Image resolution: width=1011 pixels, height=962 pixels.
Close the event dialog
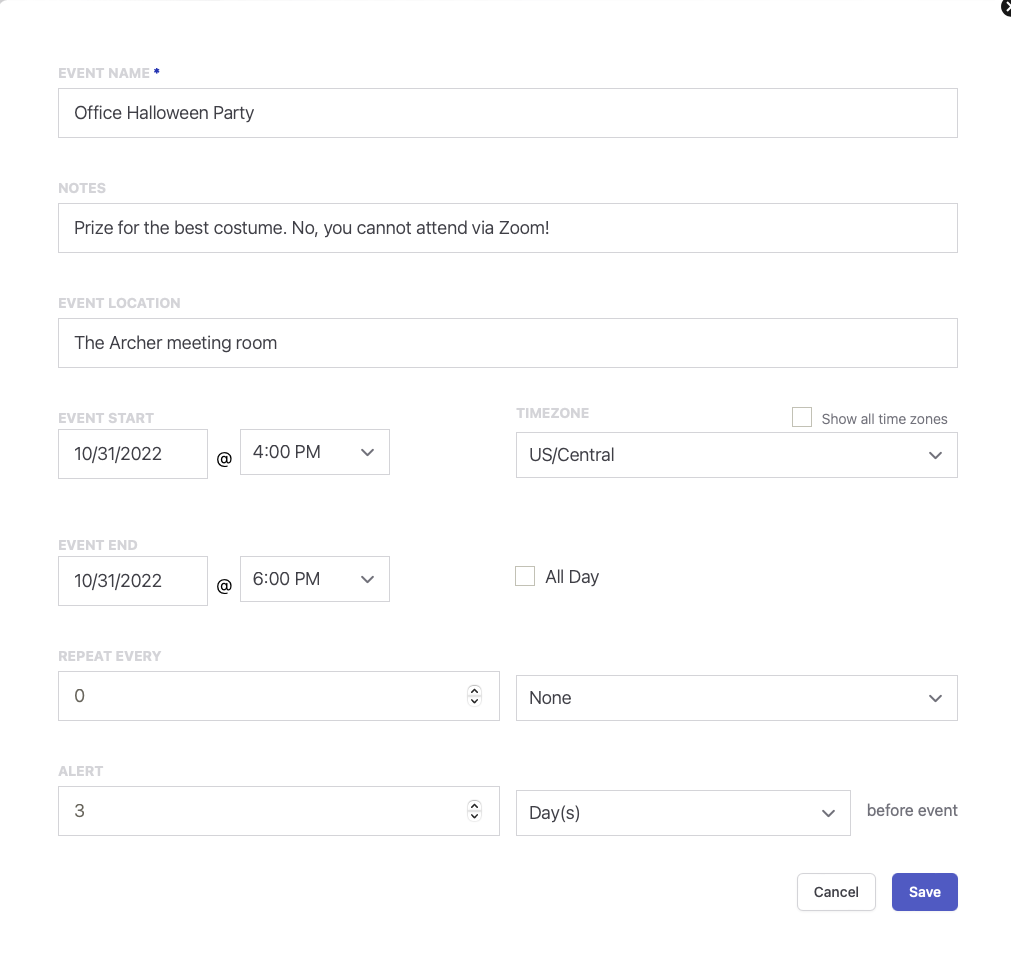point(1005,8)
